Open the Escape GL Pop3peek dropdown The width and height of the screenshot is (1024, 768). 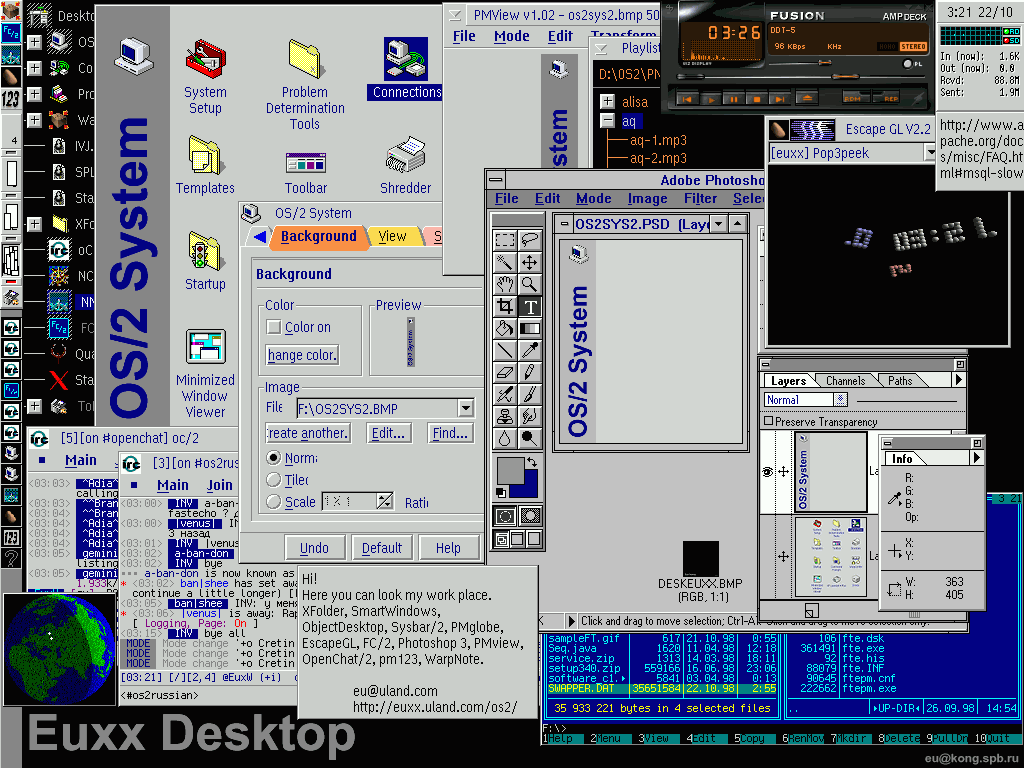click(930, 153)
